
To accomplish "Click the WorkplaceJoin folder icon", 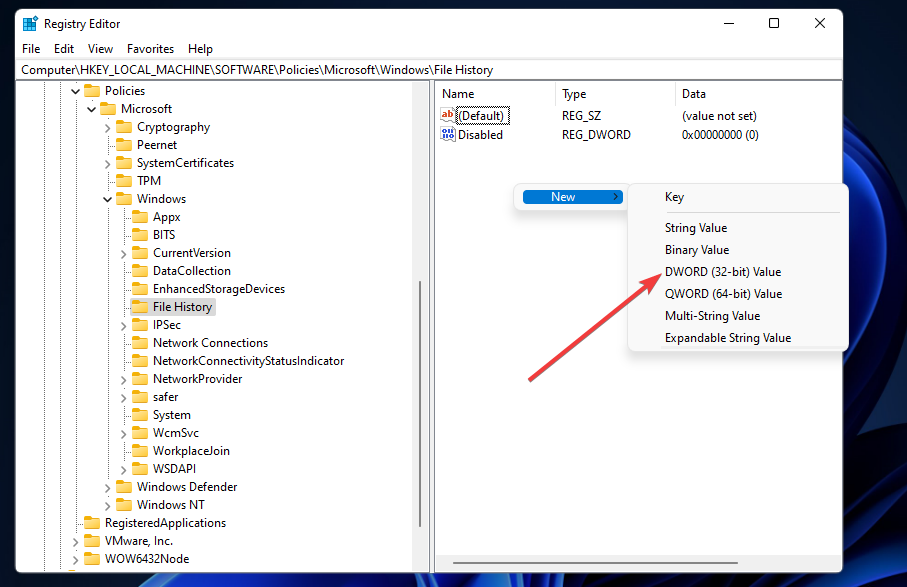I will tap(140, 451).
